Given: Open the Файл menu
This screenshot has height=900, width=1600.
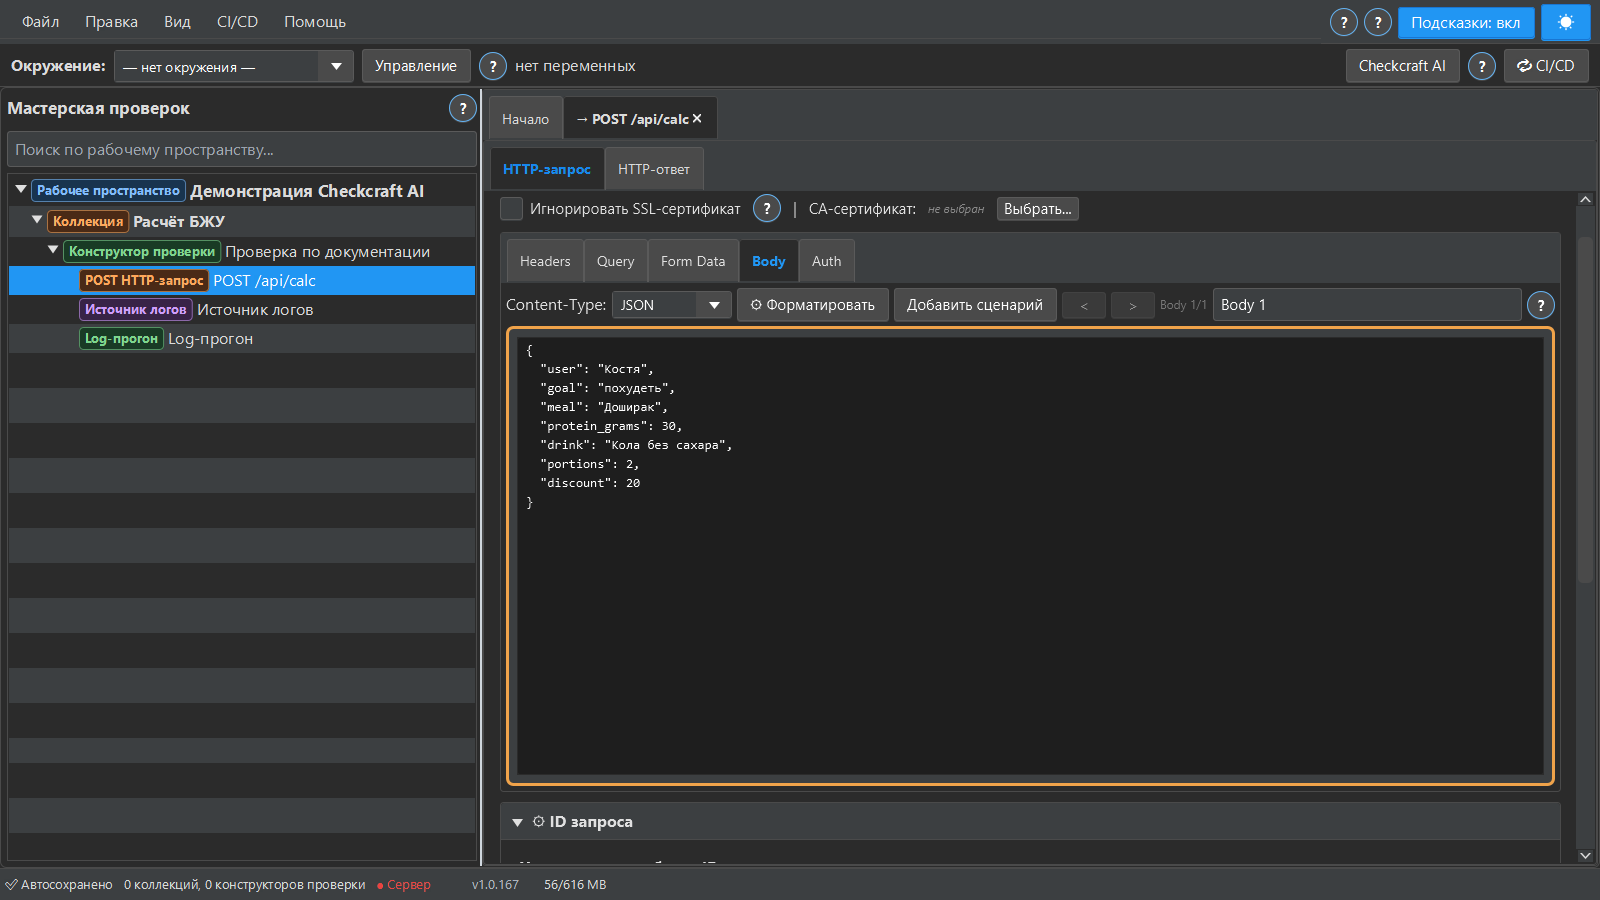Looking at the screenshot, I should click(x=41, y=21).
